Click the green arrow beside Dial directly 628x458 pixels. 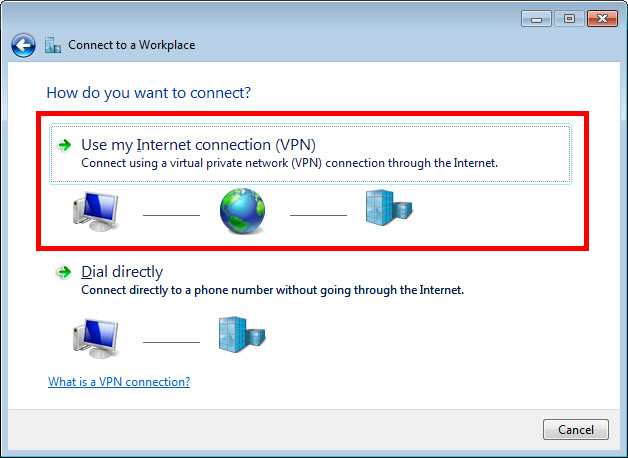pos(64,272)
